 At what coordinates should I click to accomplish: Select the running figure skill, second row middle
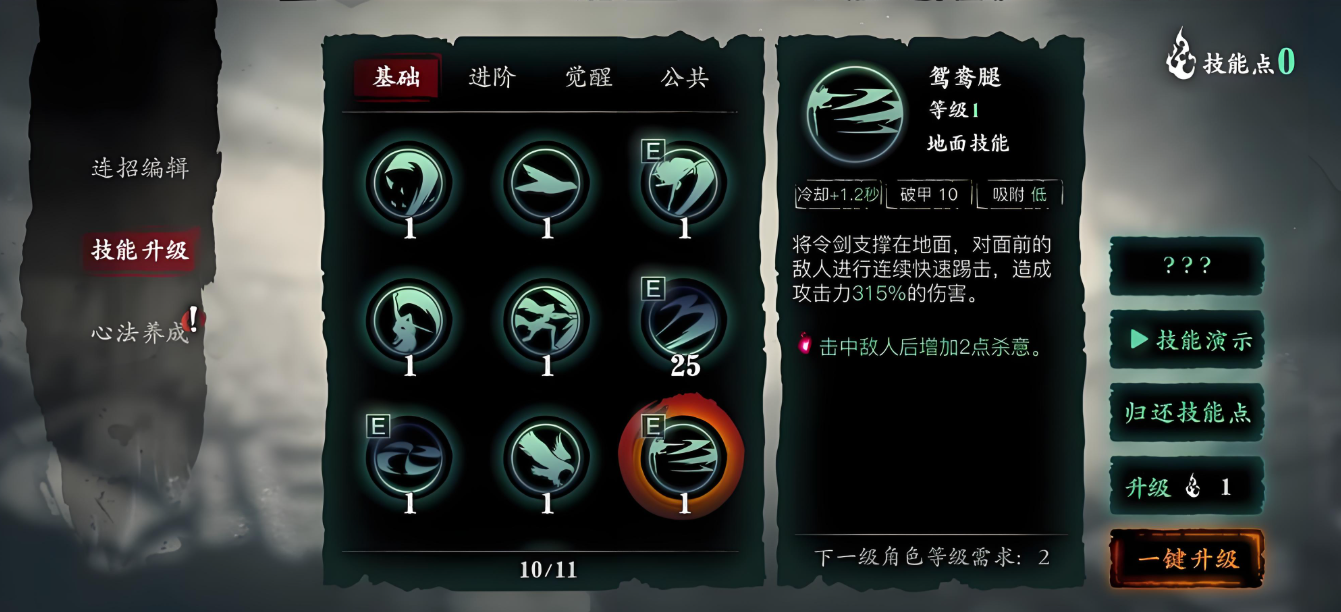(x=546, y=320)
